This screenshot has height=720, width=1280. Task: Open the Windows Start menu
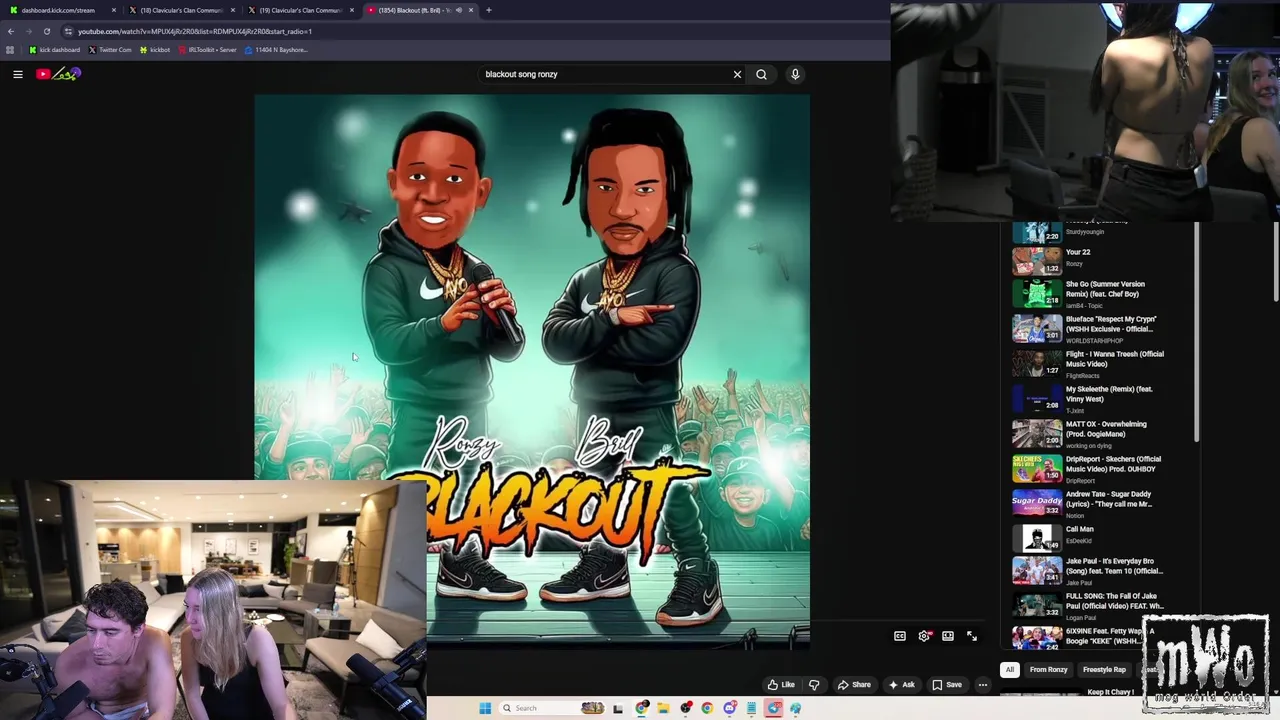pyautogui.click(x=485, y=708)
